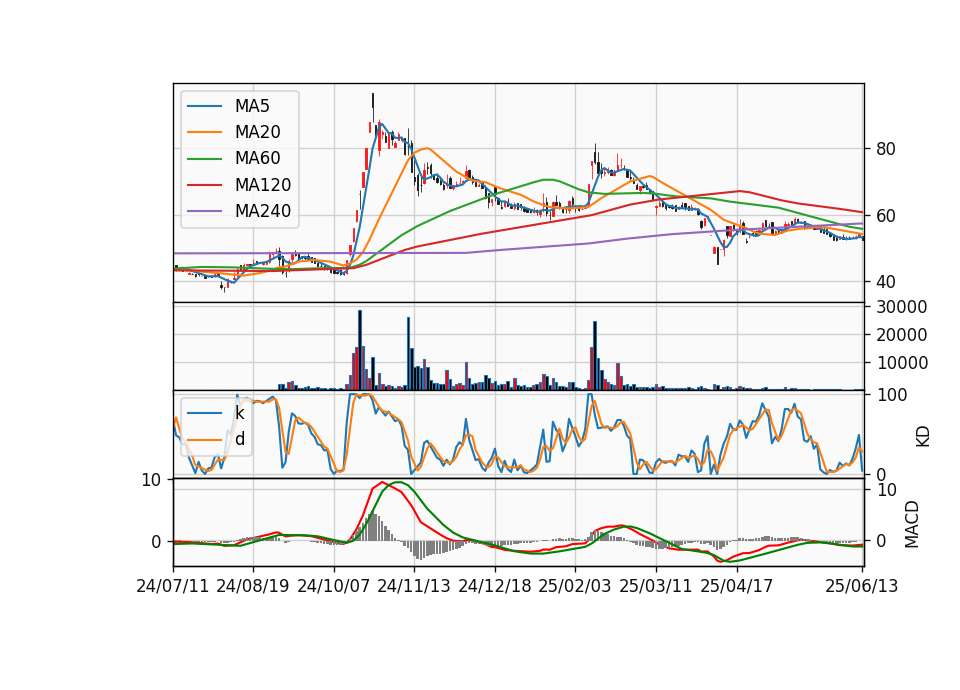Click the MA120 legend label

[263, 185]
